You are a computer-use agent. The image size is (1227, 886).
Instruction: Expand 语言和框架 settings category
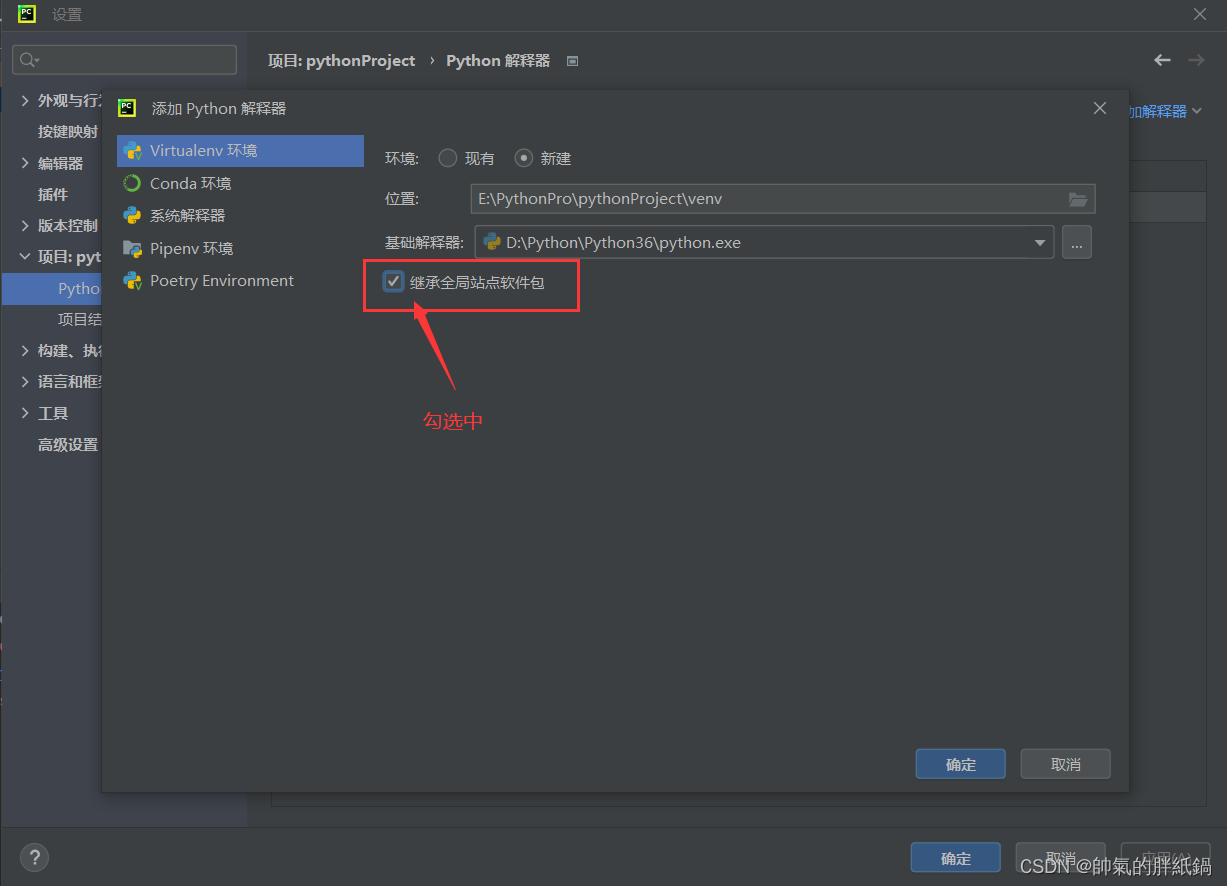click(25, 381)
